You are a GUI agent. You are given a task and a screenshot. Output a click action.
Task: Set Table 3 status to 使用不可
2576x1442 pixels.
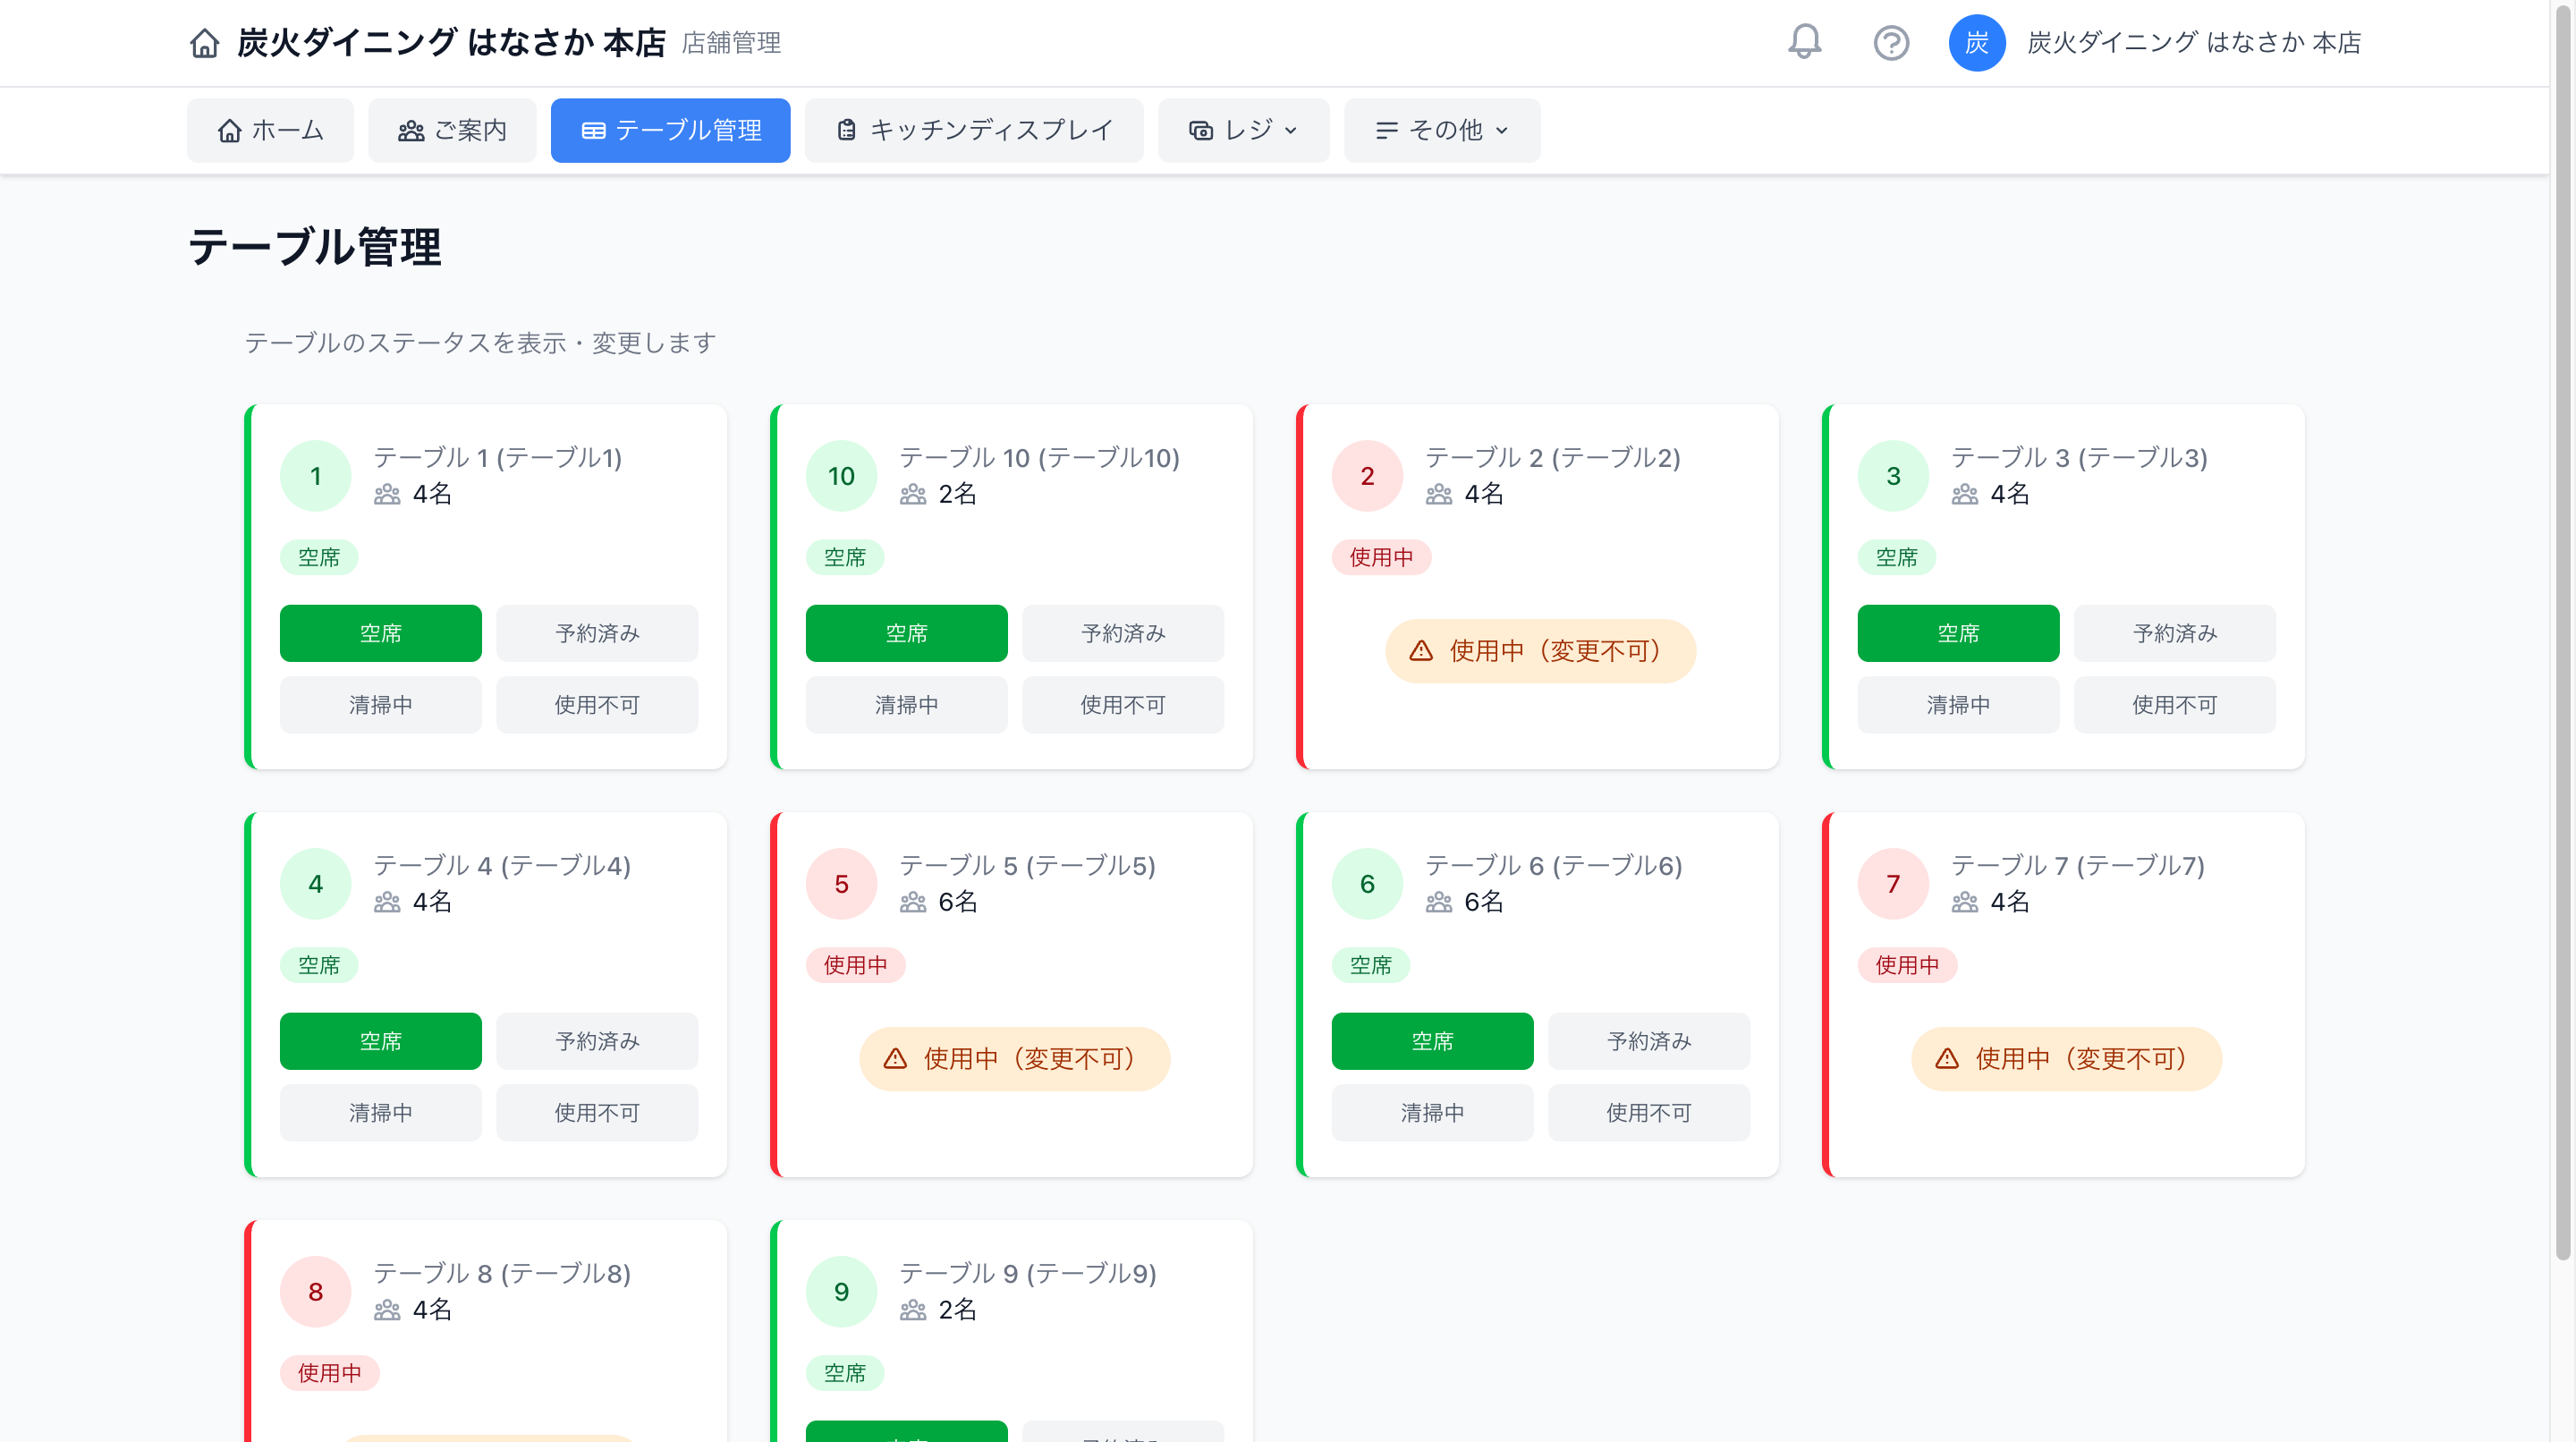[2175, 705]
